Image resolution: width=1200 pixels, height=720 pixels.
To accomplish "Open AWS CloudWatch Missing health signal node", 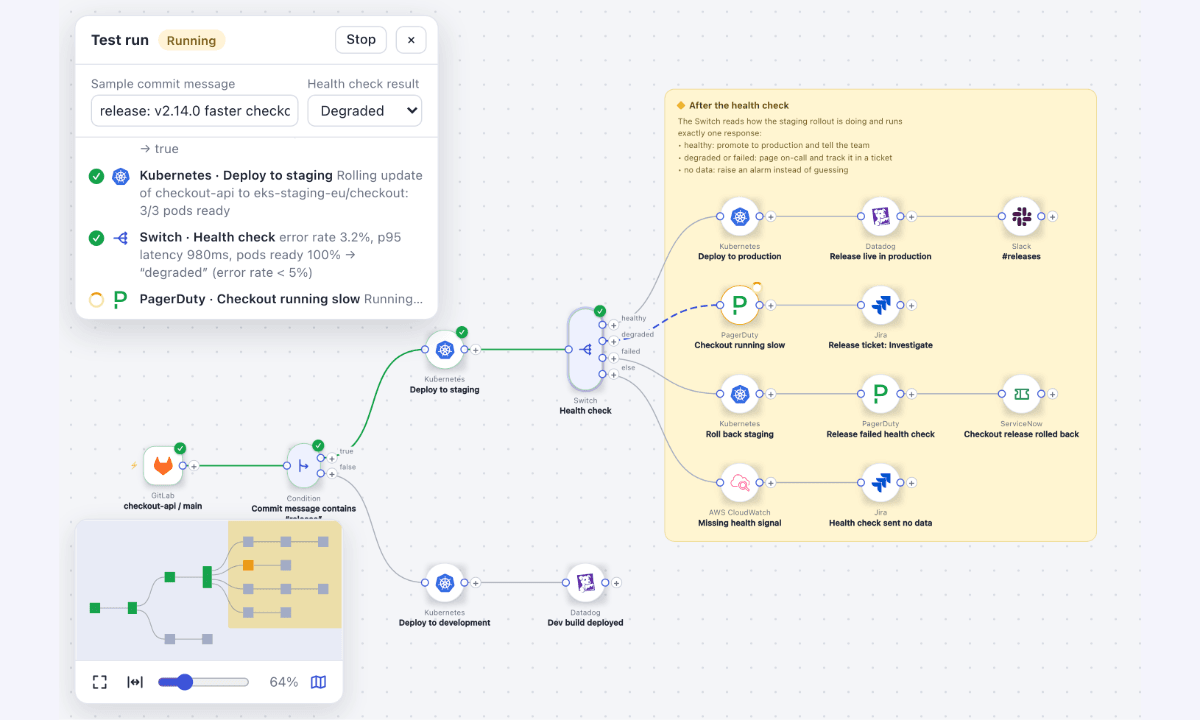I will click(x=740, y=483).
